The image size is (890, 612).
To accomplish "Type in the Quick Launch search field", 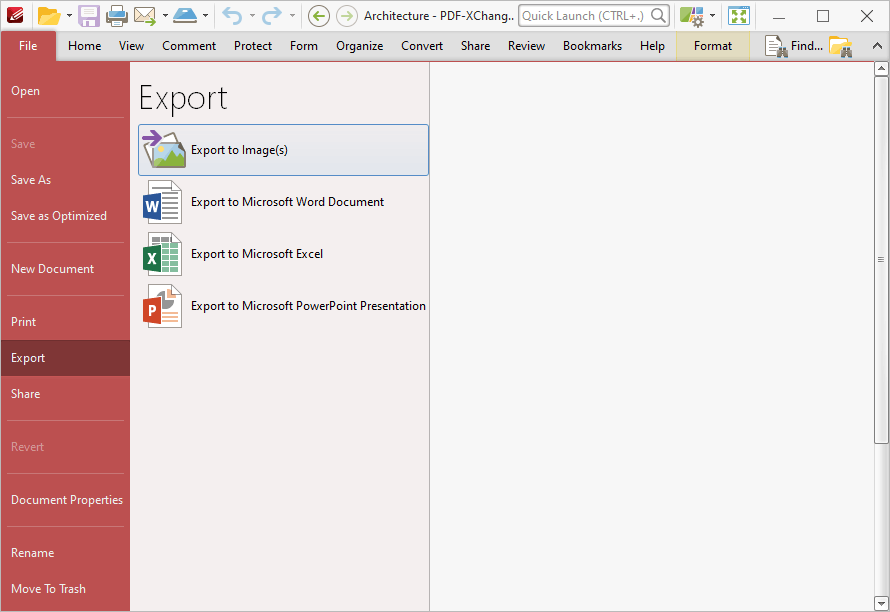I will [585, 16].
